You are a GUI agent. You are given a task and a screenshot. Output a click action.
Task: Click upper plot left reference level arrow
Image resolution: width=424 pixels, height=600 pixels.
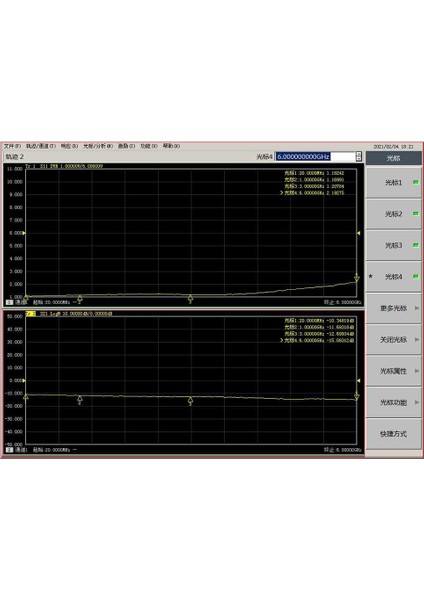[x=24, y=233]
